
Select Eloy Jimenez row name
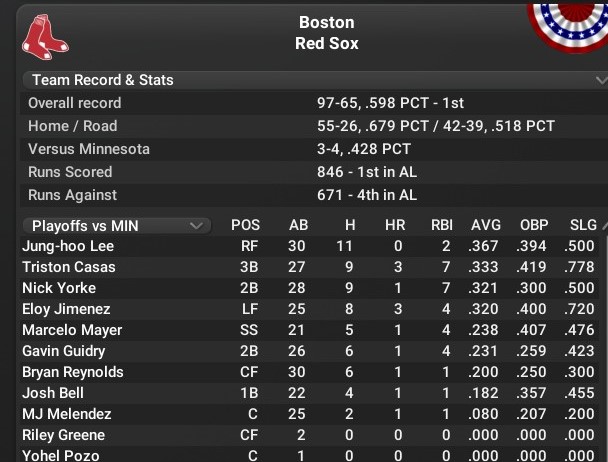pos(66,309)
